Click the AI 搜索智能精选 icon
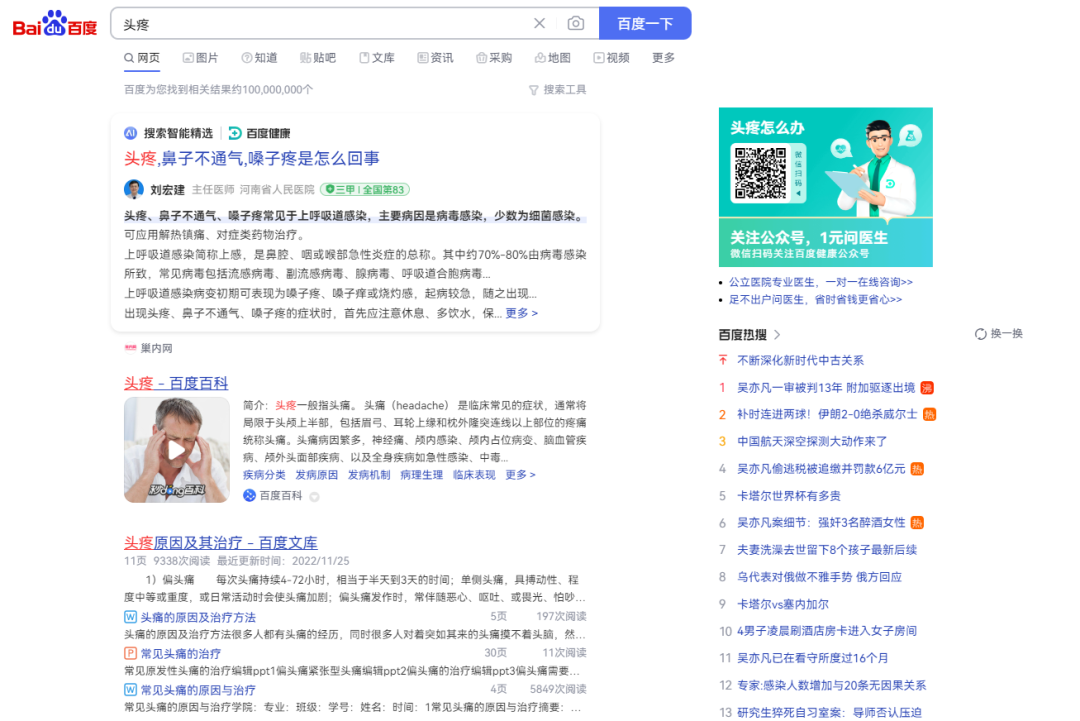Screen dimensions: 1080x721 click(x=130, y=132)
